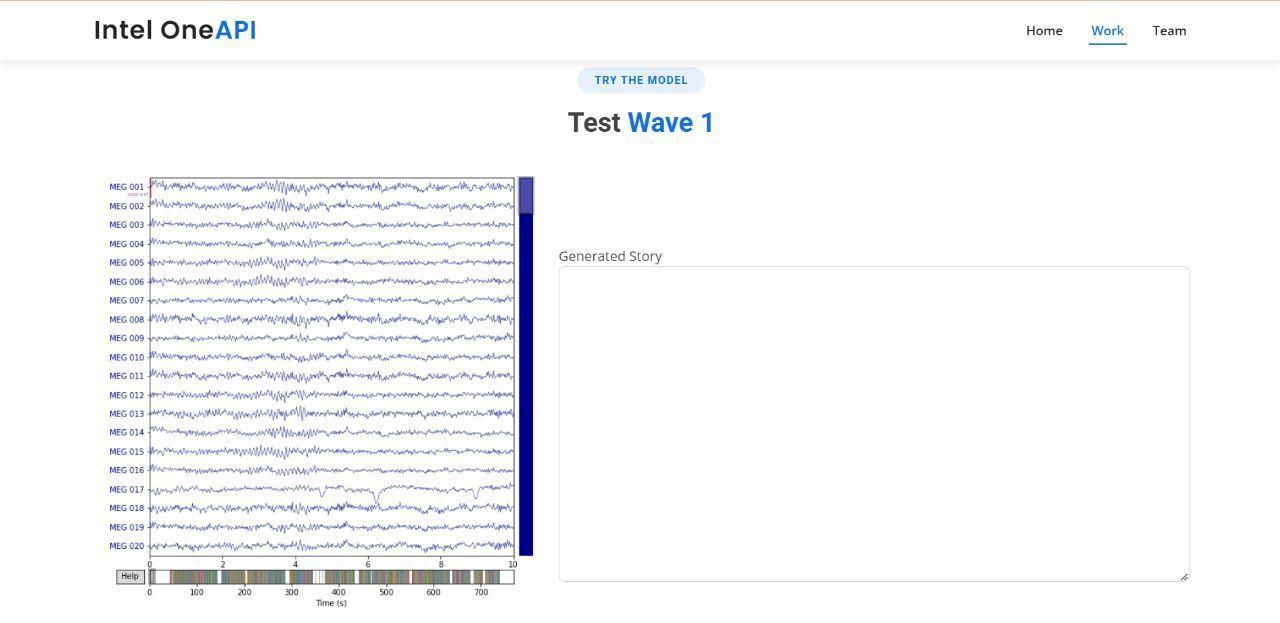Screen dimensions: 1280x623
Task: Click inside the Generated Story text area
Action: click(x=873, y=423)
